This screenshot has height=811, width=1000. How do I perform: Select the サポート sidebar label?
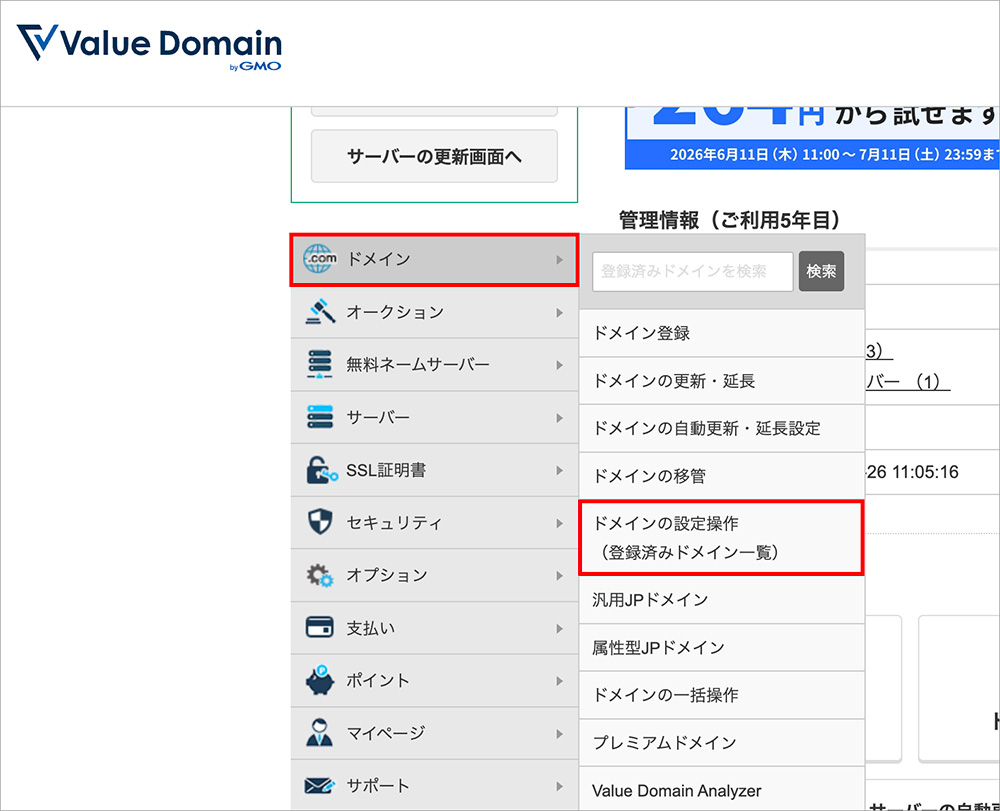coord(378,786)
